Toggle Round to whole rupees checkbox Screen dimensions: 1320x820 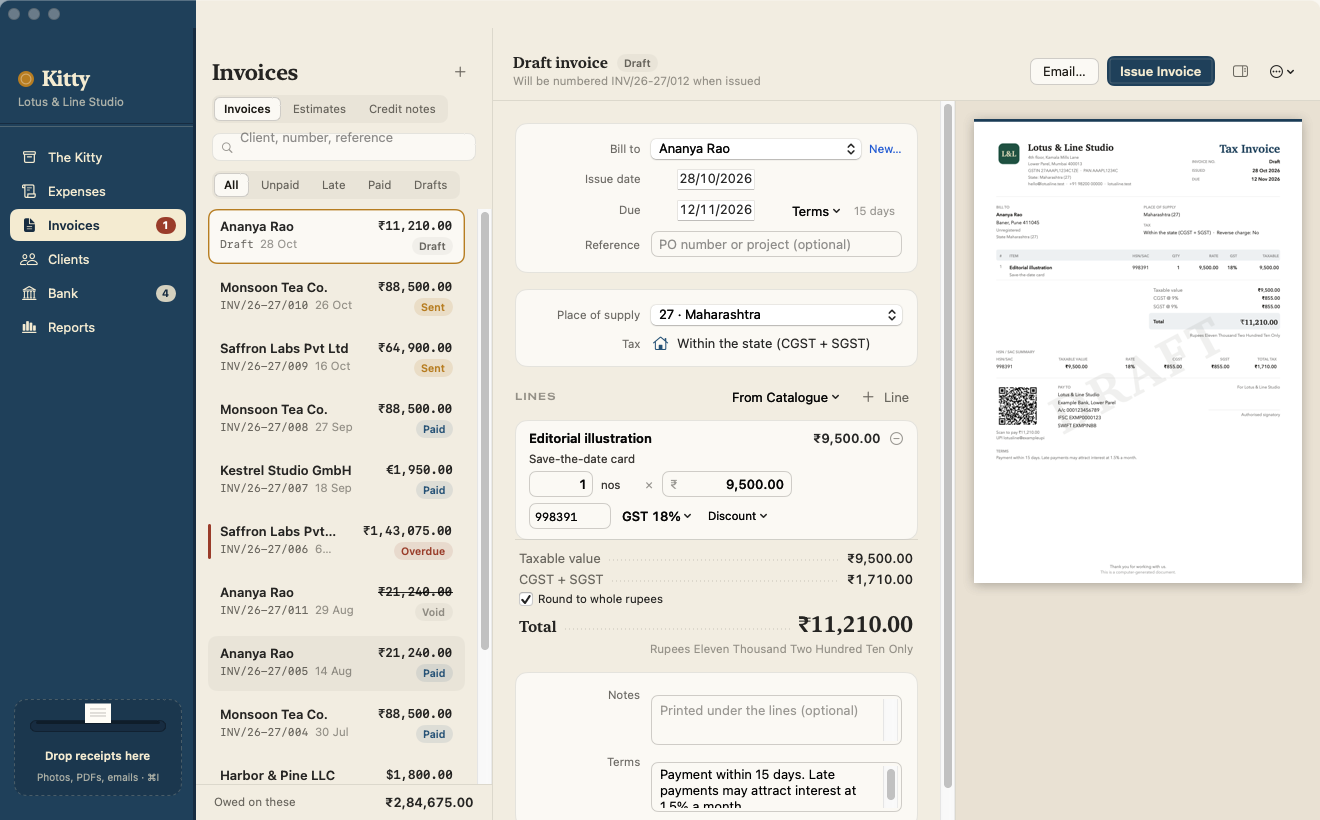[526, 599]
